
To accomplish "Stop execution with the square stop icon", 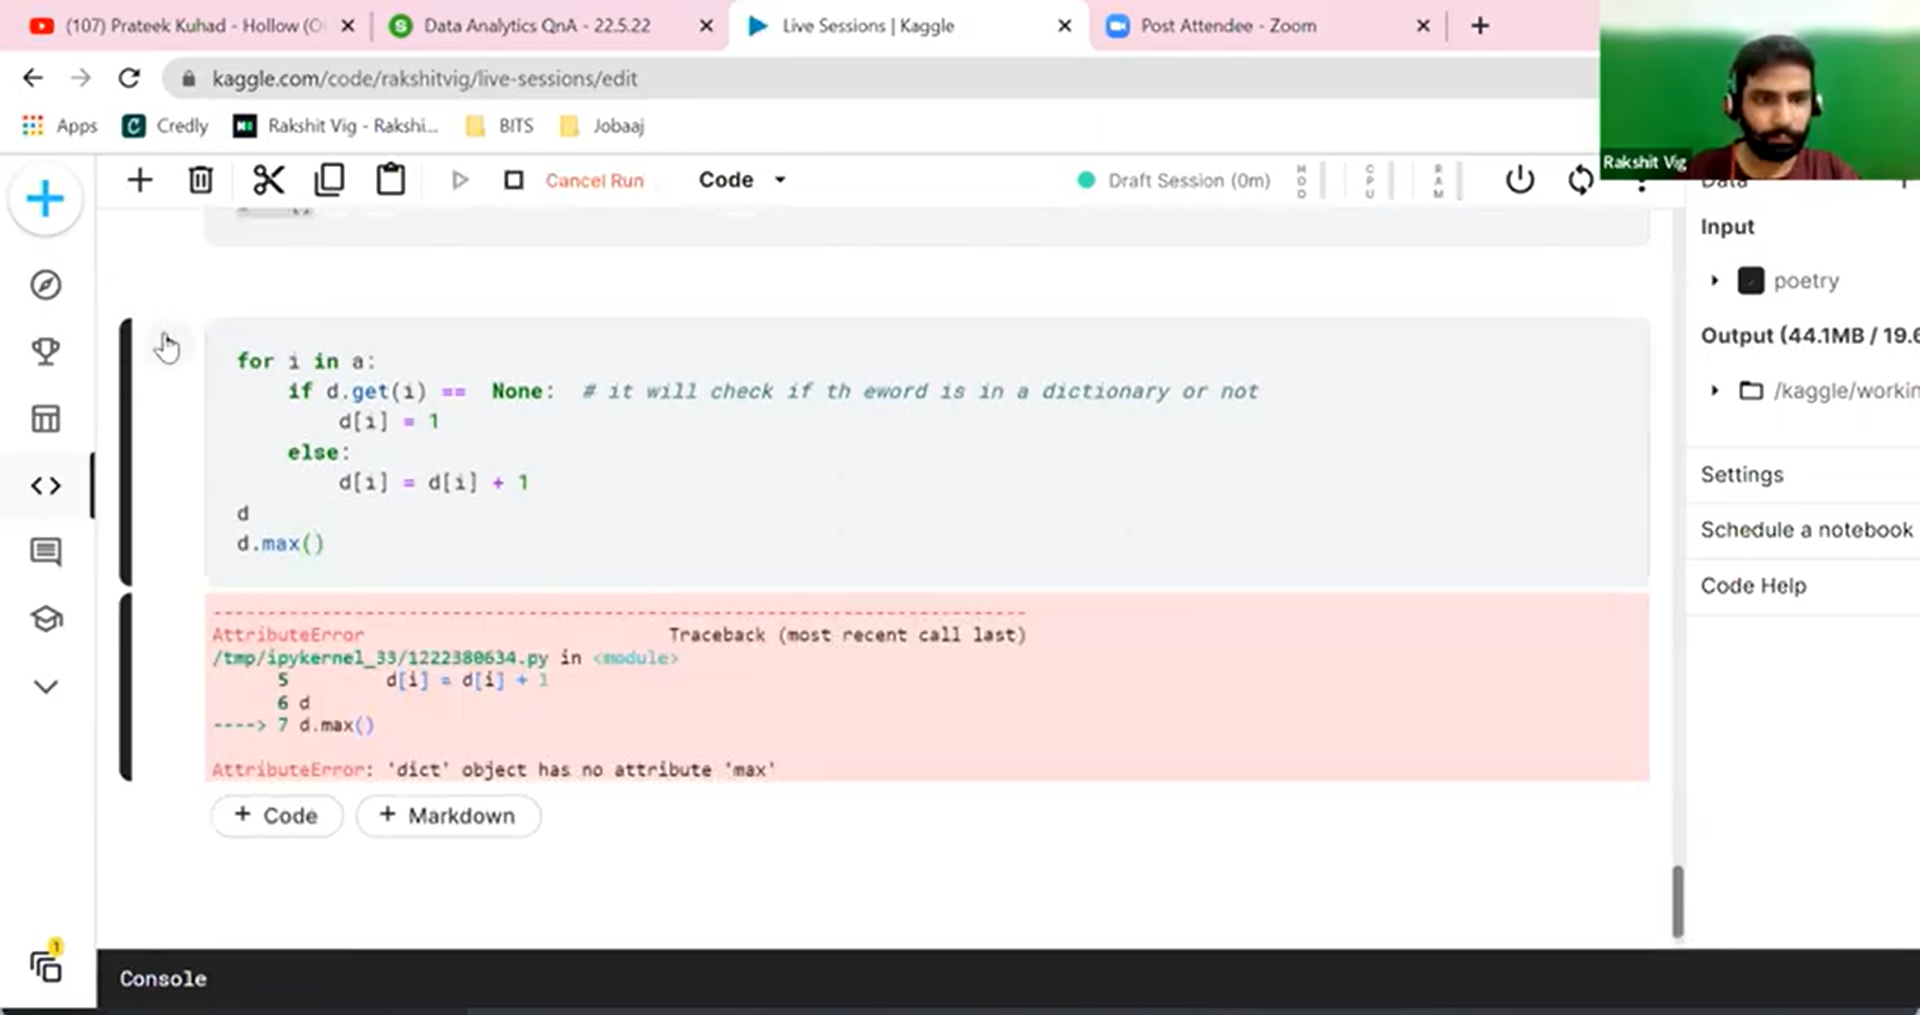I will point(514,180).
